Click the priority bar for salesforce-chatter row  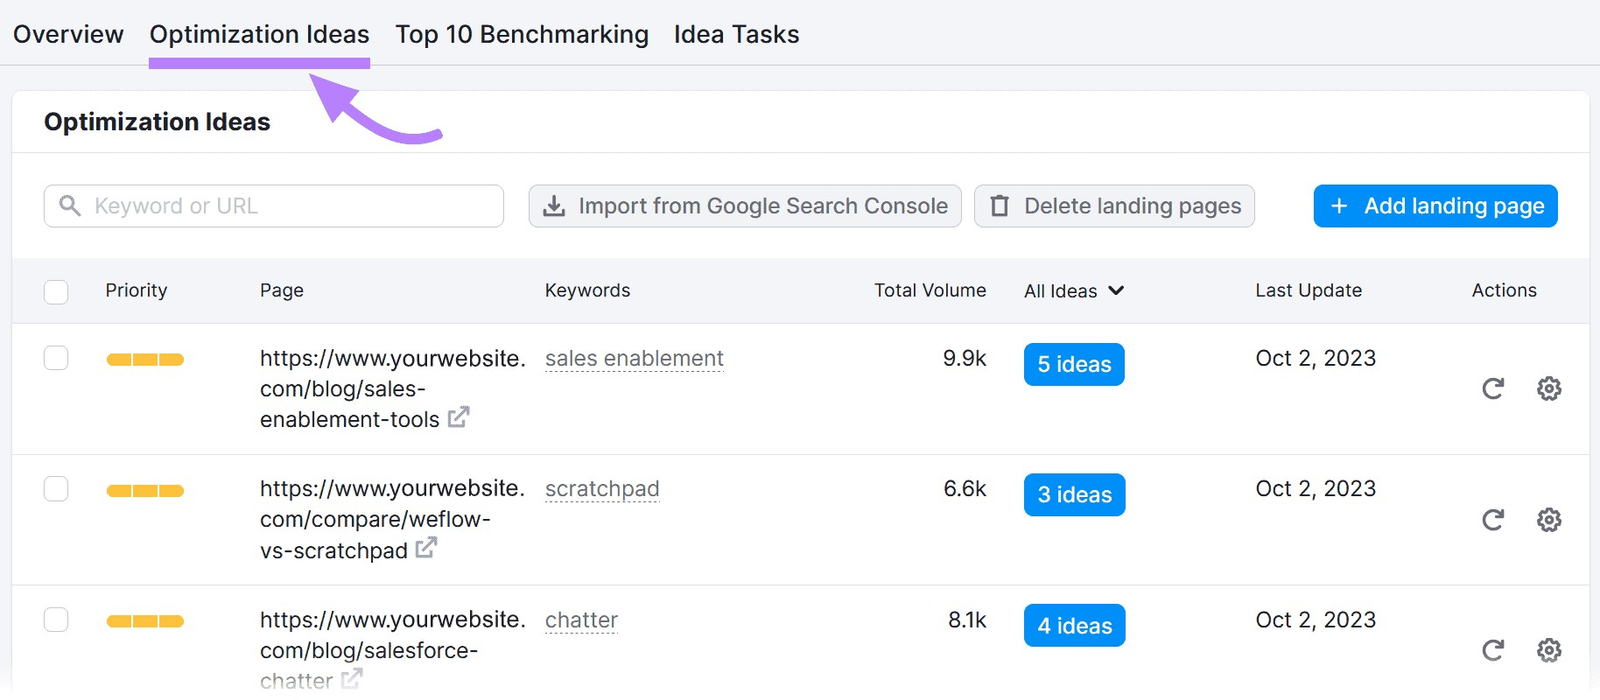coord(145,622)
